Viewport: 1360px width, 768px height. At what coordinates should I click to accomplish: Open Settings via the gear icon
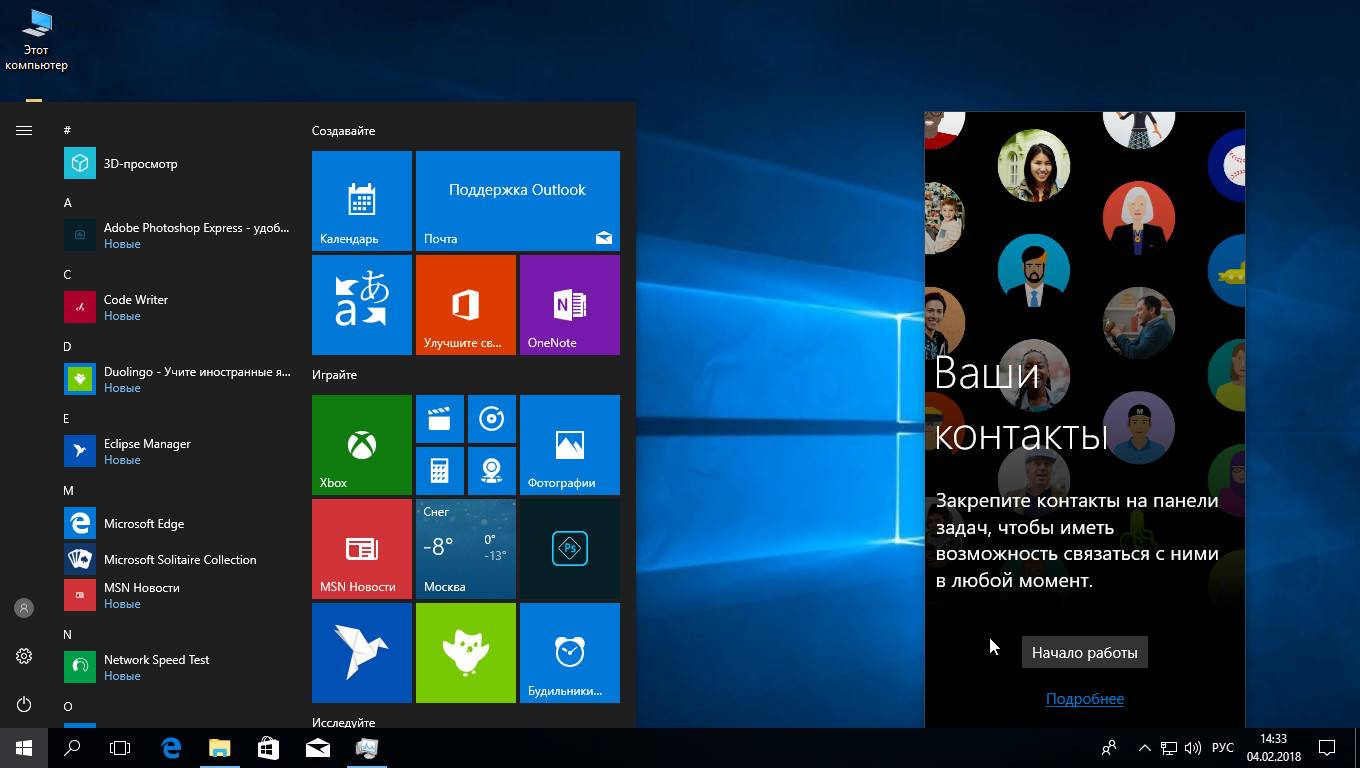coord(24,656)
